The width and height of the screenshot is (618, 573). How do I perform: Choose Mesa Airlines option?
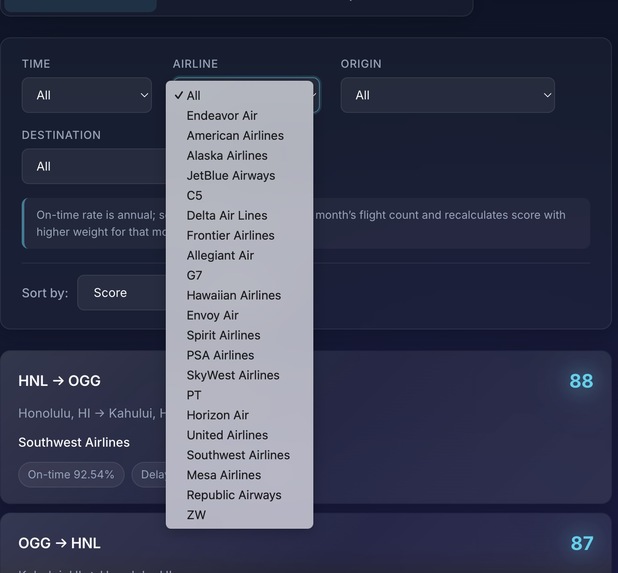(239, 475)
